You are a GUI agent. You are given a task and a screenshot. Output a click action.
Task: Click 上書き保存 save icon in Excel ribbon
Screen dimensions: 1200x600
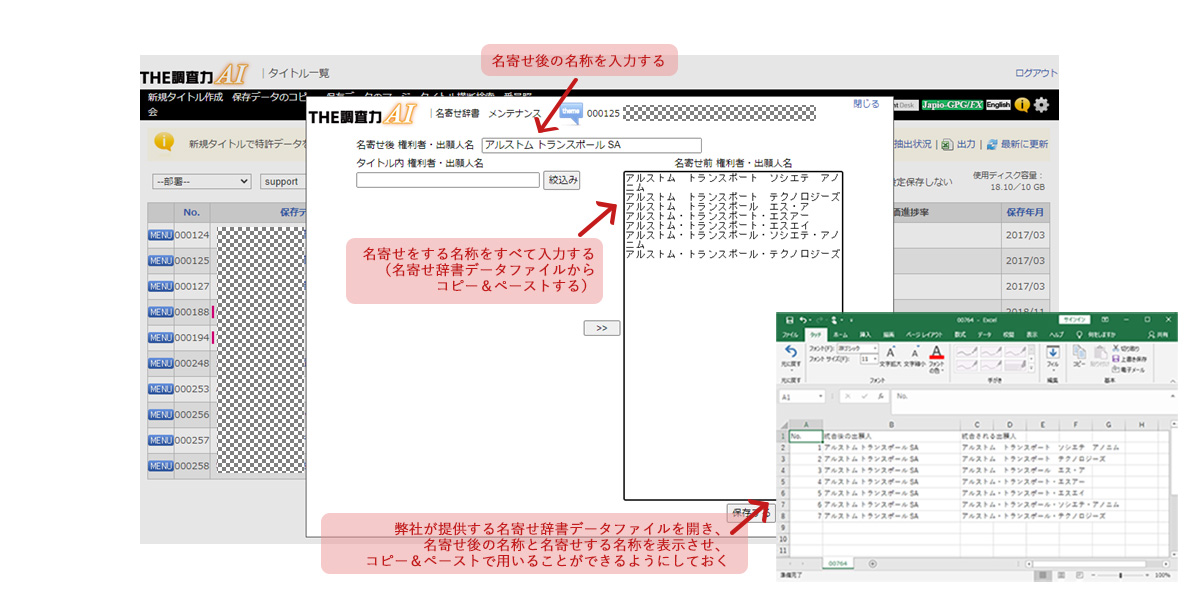pos(1115,359)
